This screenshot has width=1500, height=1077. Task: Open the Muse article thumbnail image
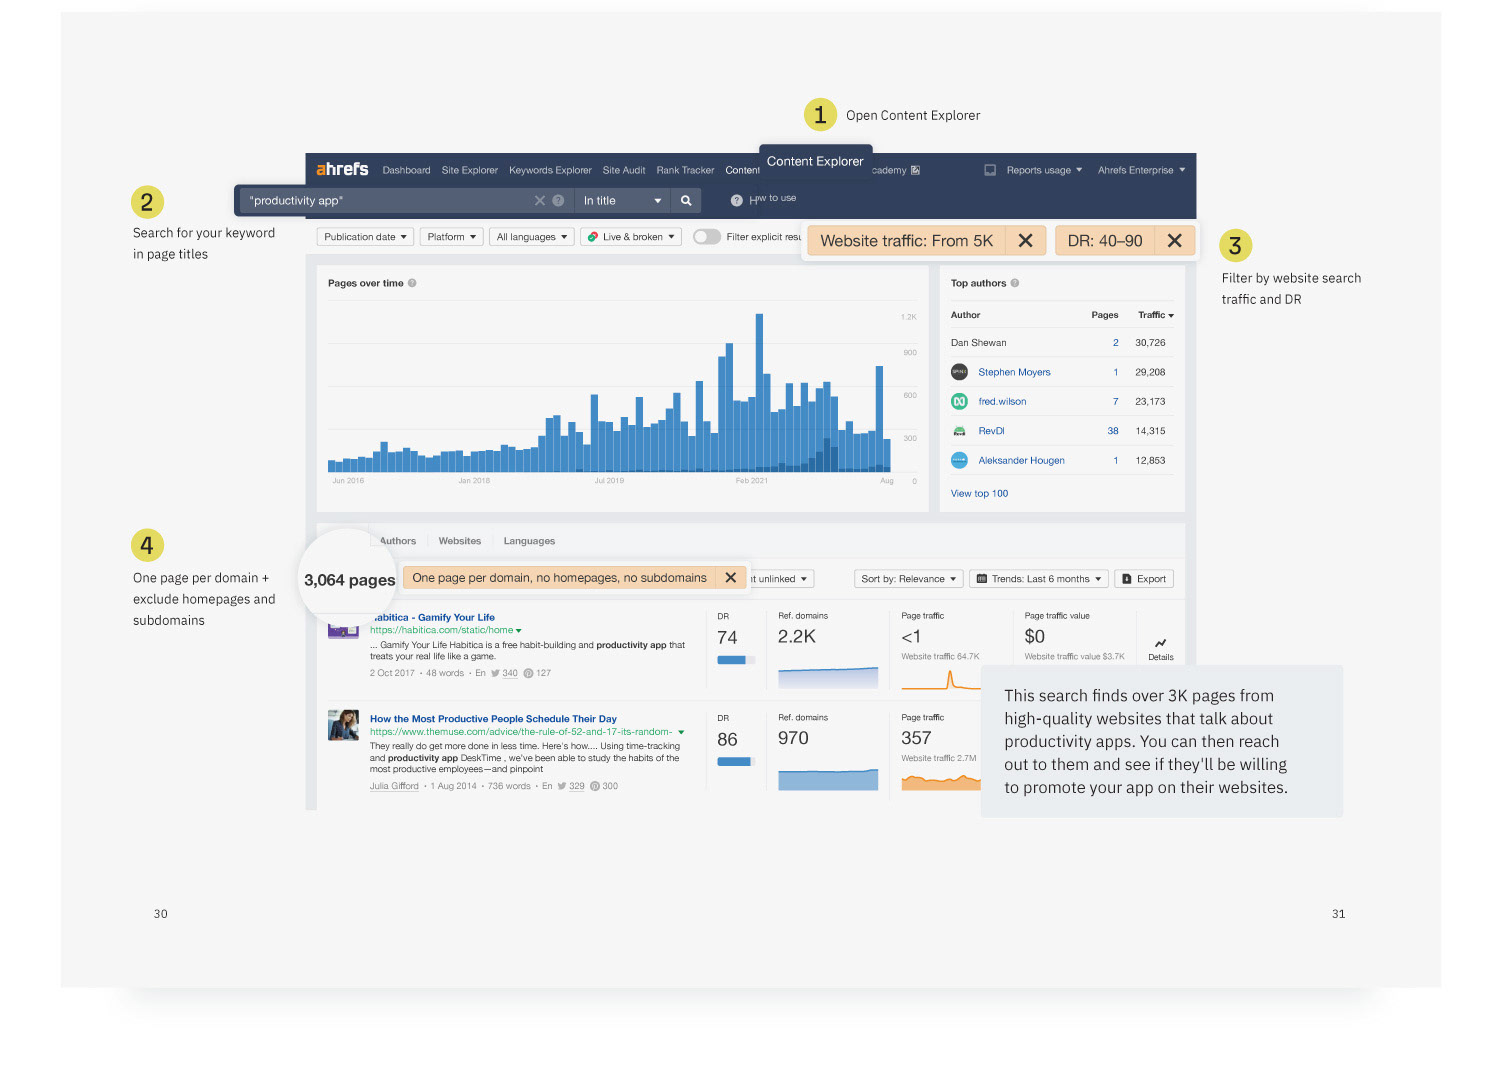pyautogui.click(x=343, y=725)
